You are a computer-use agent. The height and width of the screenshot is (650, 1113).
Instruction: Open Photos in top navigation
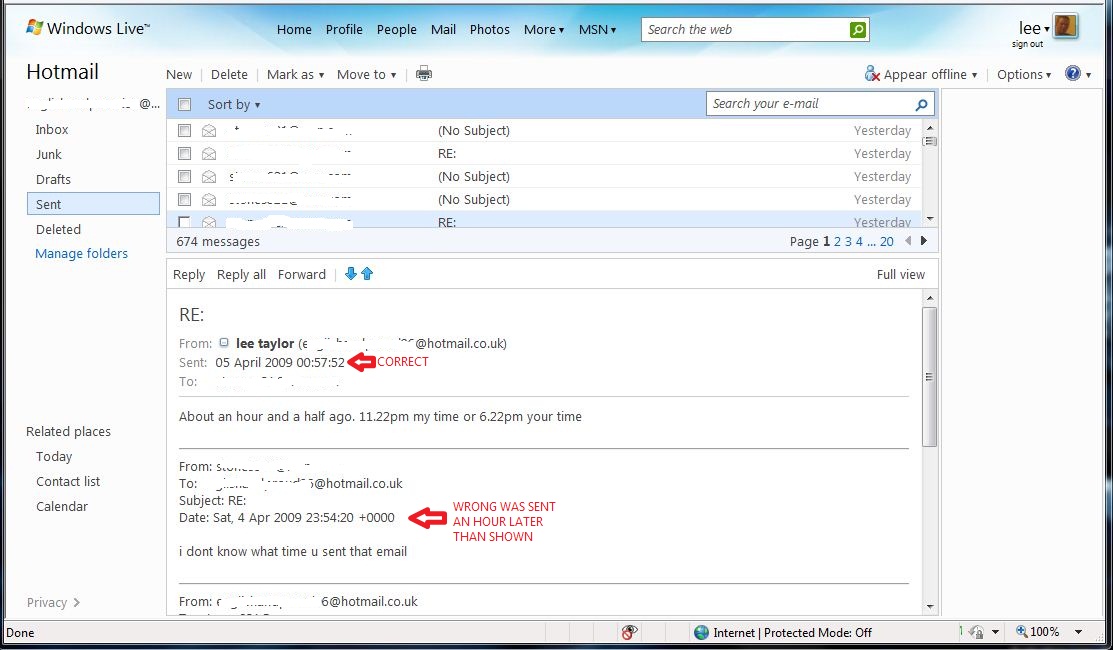coord(489,29)
